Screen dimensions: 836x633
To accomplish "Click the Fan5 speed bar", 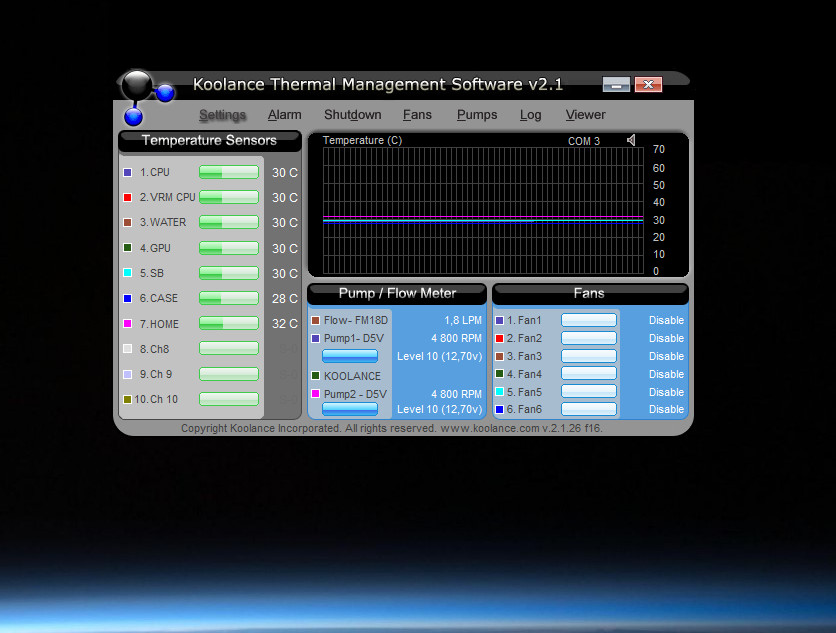I will point(589,391).
